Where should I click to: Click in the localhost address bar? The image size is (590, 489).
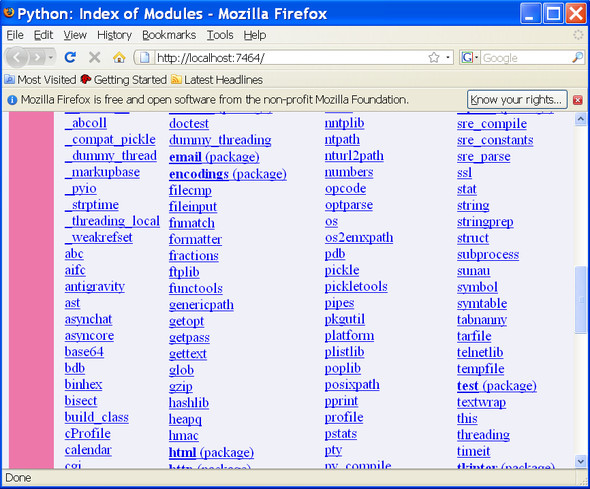(x=290, y=58)
